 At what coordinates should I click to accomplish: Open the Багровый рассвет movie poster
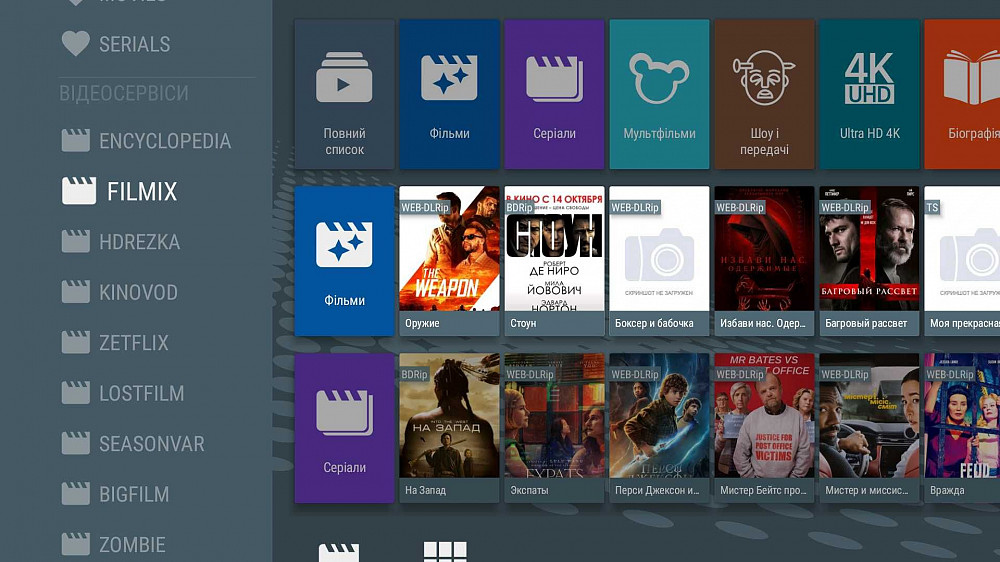[869, 249]
